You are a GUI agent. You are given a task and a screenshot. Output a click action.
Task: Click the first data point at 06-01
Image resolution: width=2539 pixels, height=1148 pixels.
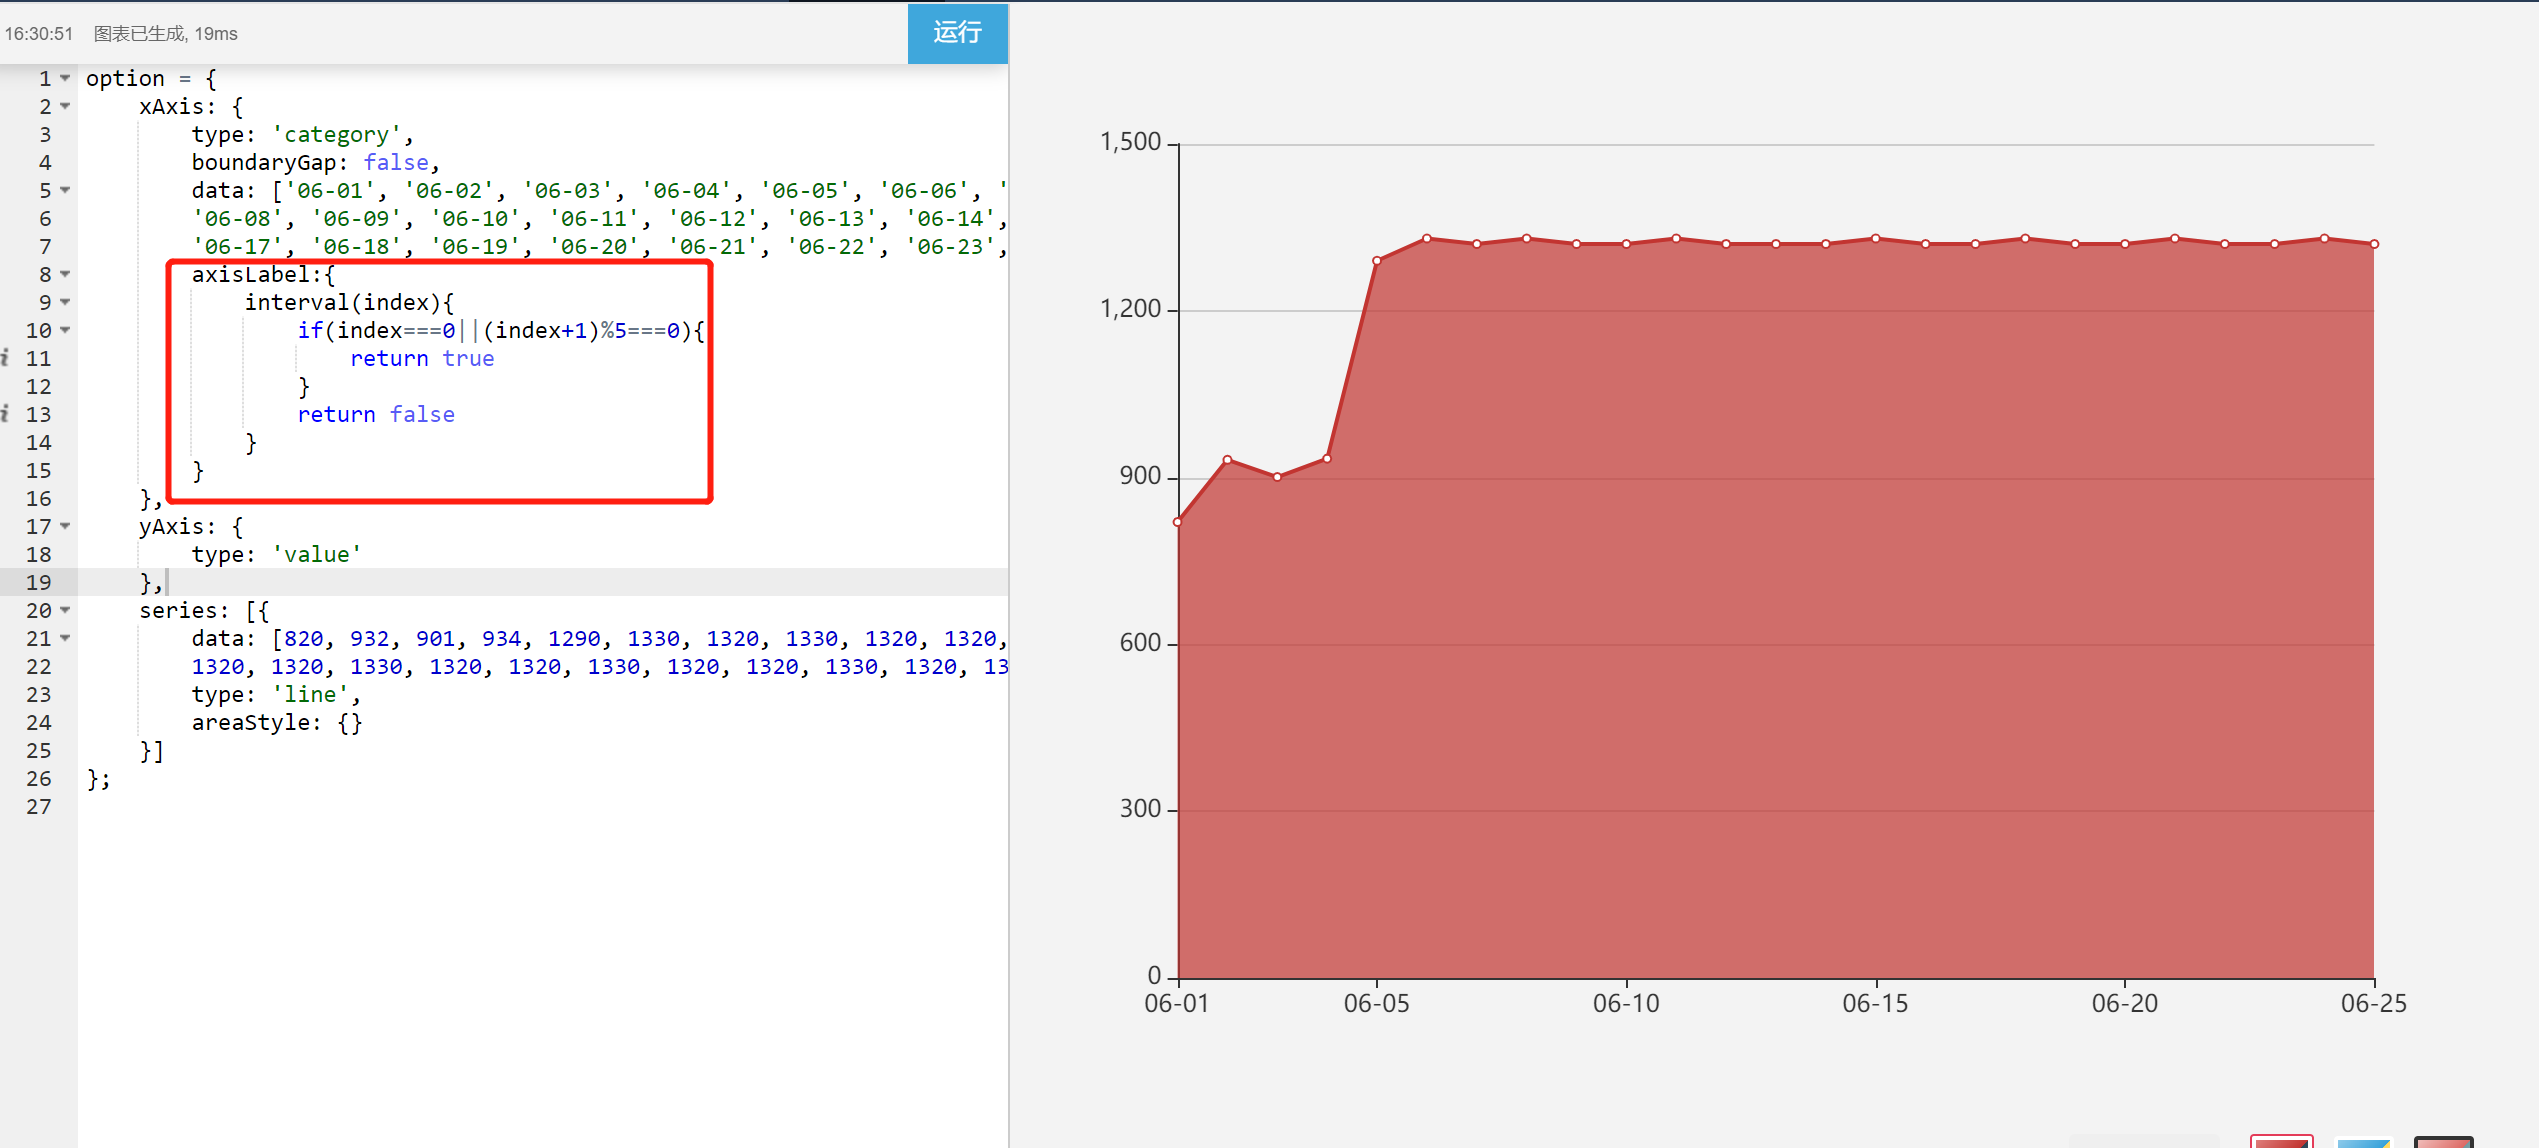[x=1178, y=522]
